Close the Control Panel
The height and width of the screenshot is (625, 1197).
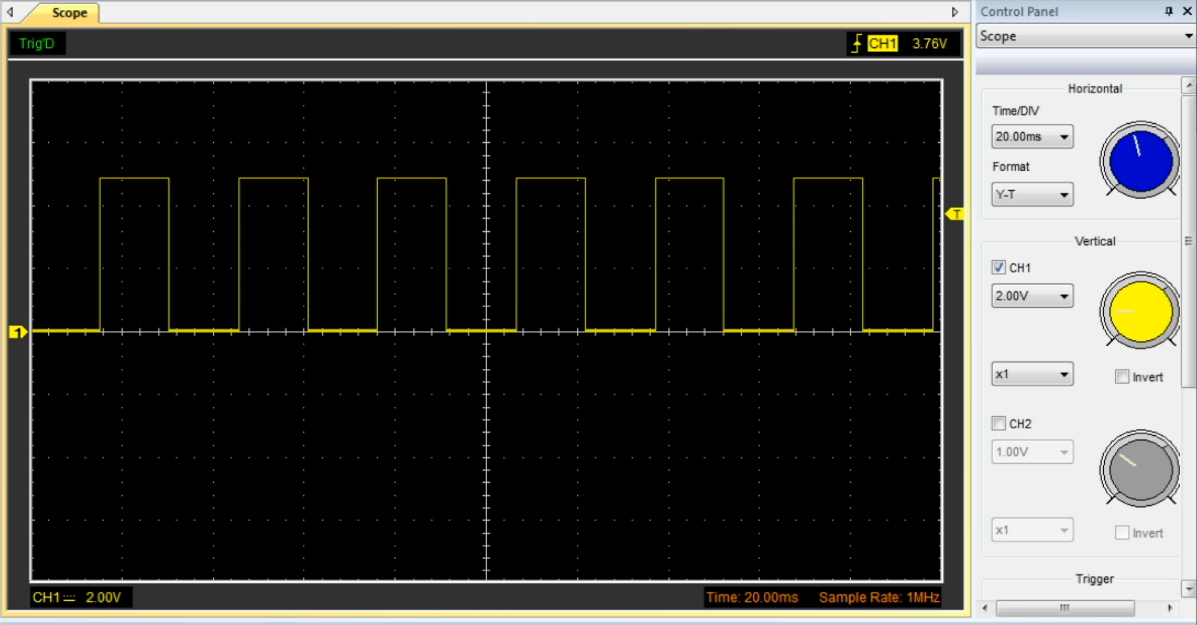(x=1187, y=12)
